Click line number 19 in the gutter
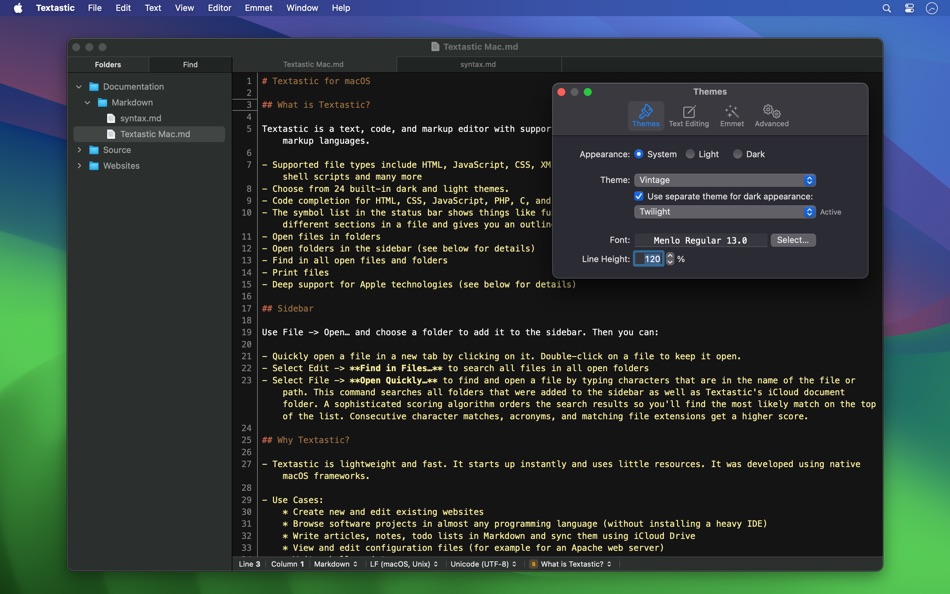 tap(247, 332)
